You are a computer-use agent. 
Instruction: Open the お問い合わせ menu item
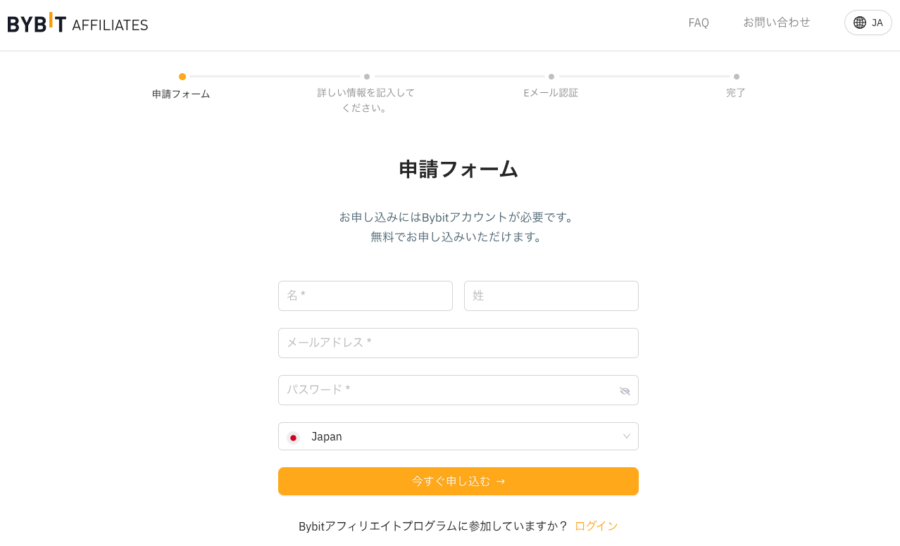point(776,22)
